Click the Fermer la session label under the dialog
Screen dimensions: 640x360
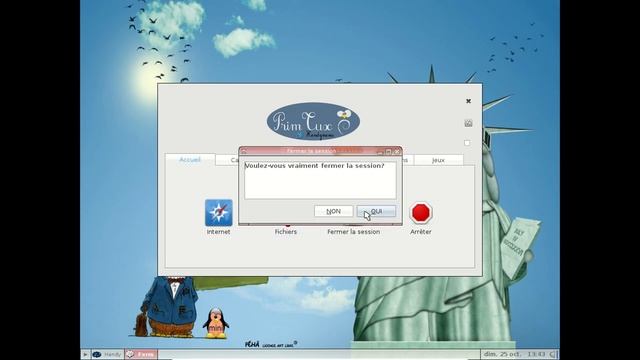point(353,231)
